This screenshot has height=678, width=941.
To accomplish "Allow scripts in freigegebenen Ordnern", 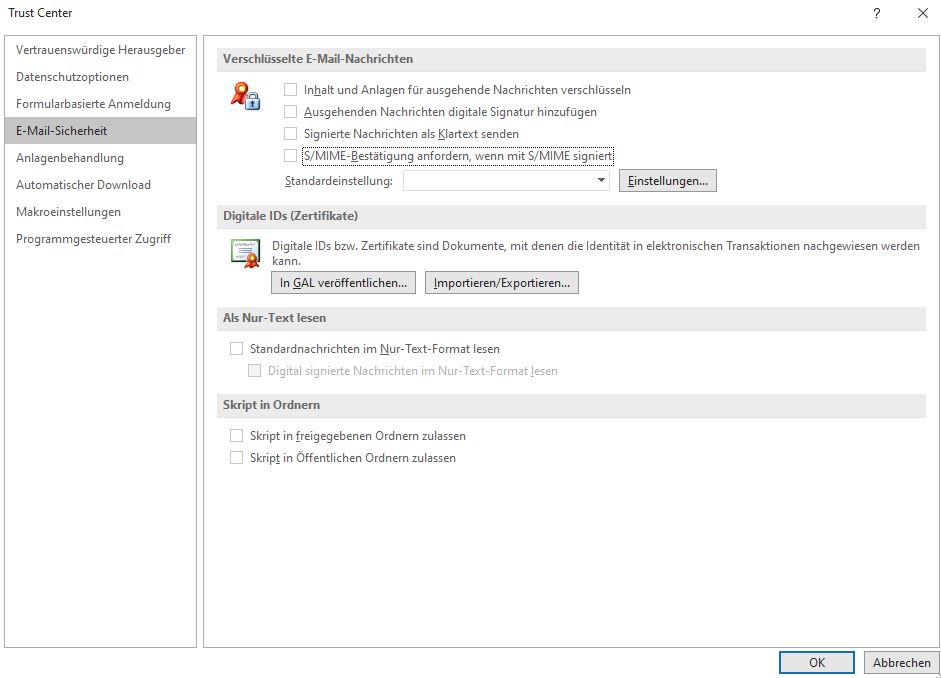I will coord(237,436).
